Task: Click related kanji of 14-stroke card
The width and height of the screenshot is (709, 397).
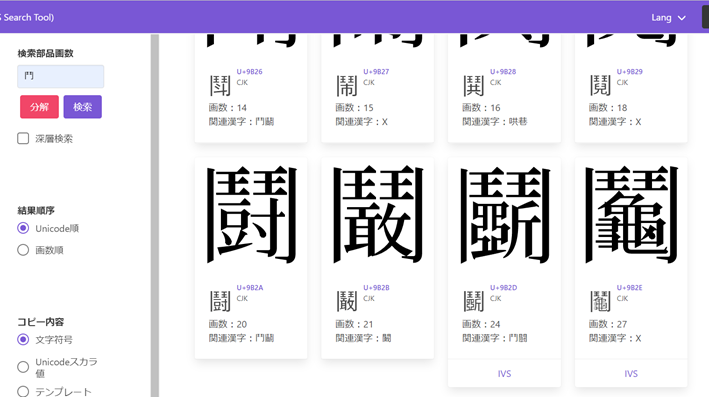Action: point(265,122)
